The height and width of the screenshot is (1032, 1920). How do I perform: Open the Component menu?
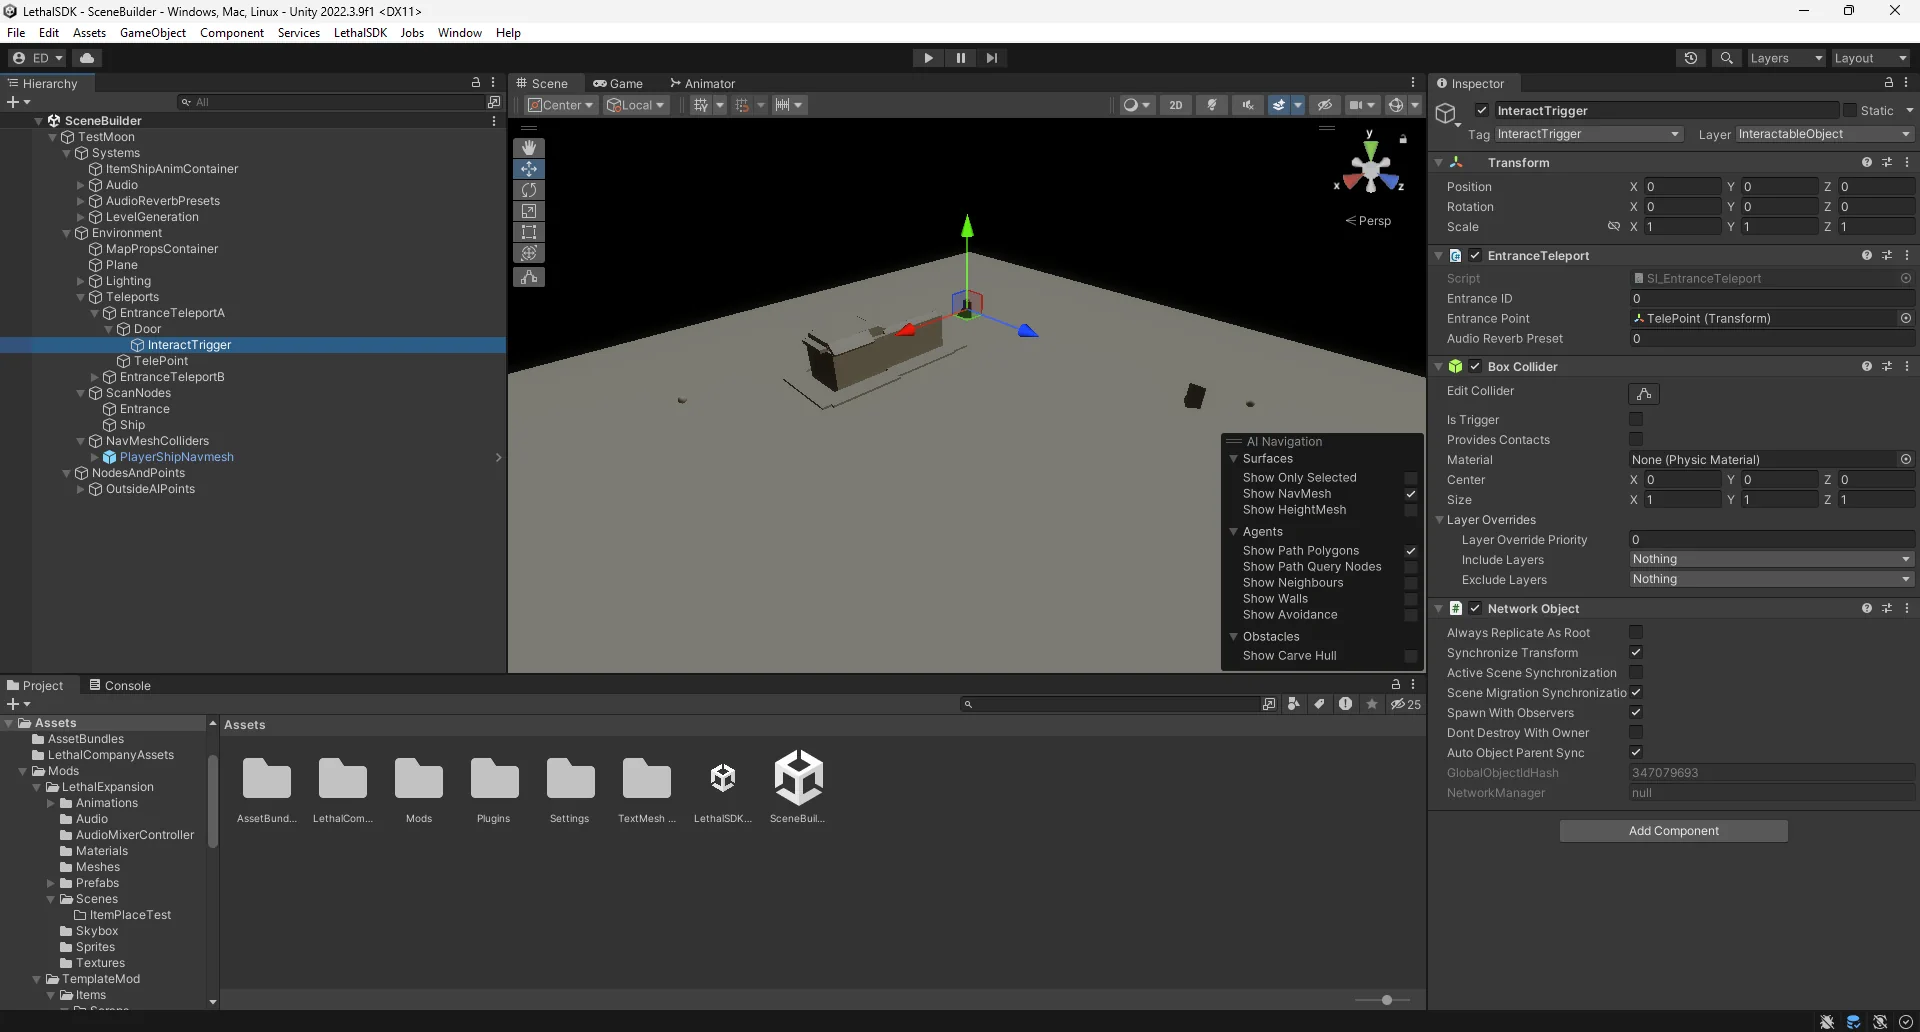pyautogui.click(x=232, y=33)
